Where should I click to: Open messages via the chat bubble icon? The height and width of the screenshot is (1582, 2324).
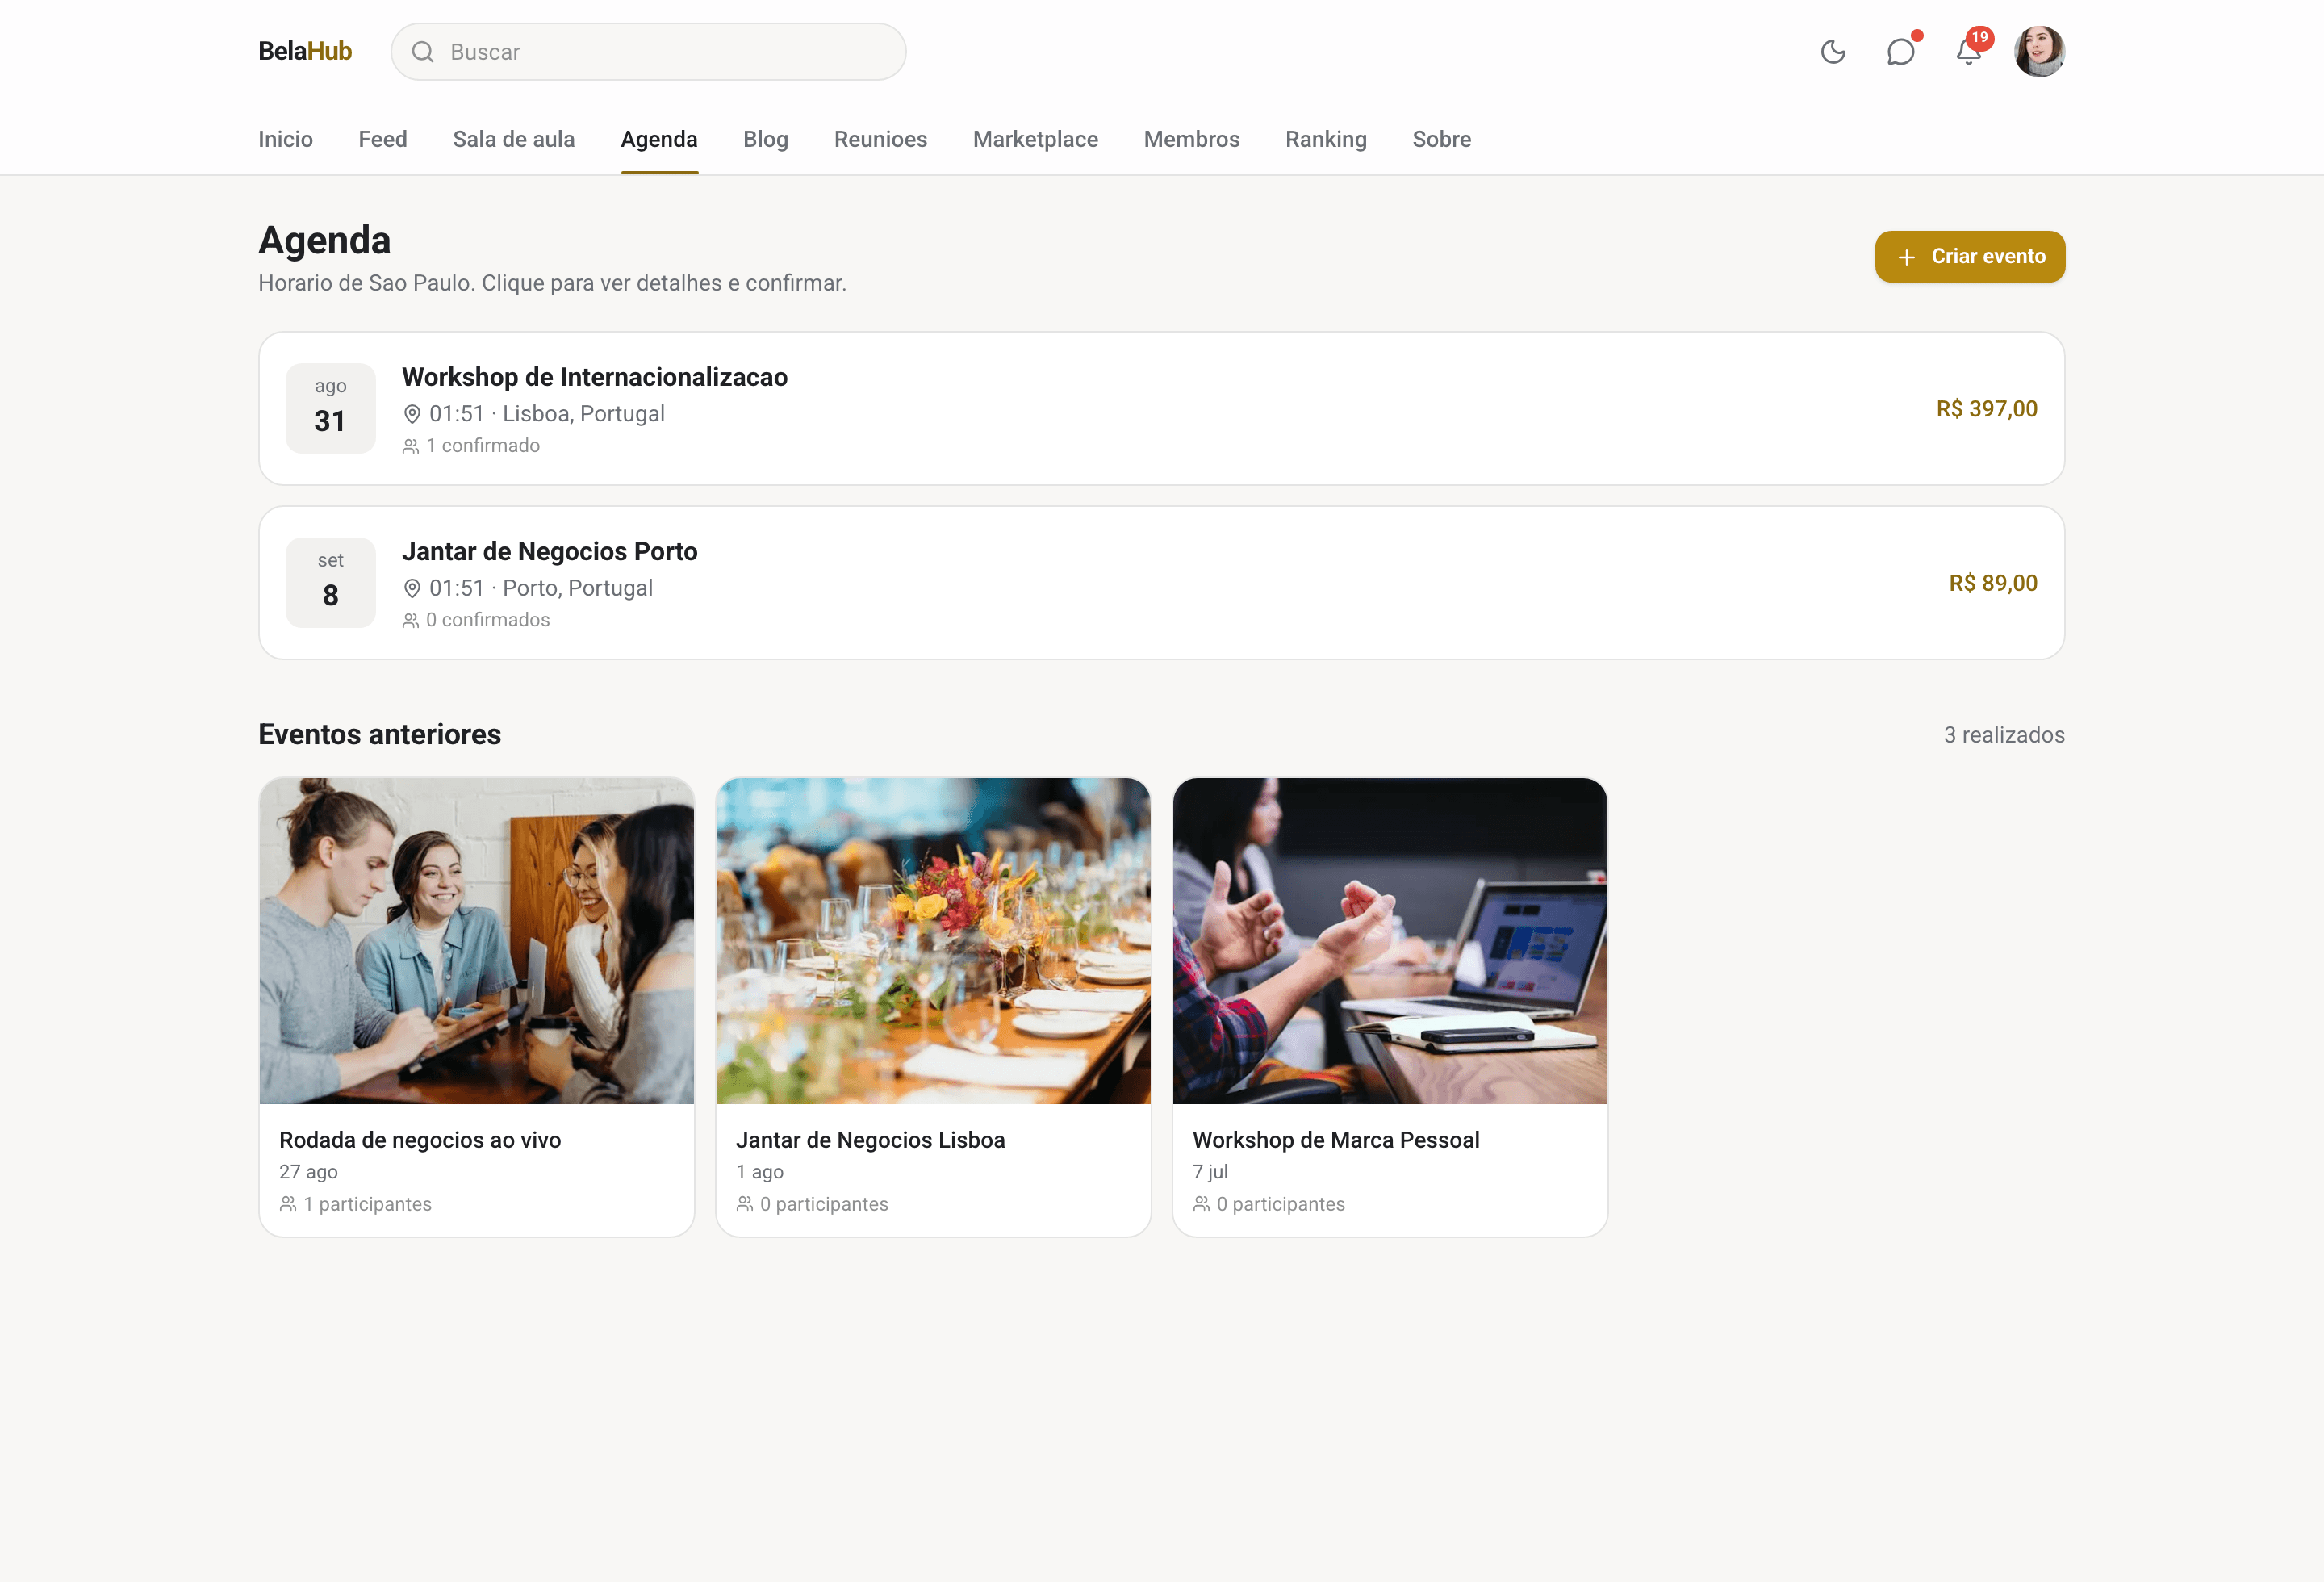click(x=1900, y=52)
